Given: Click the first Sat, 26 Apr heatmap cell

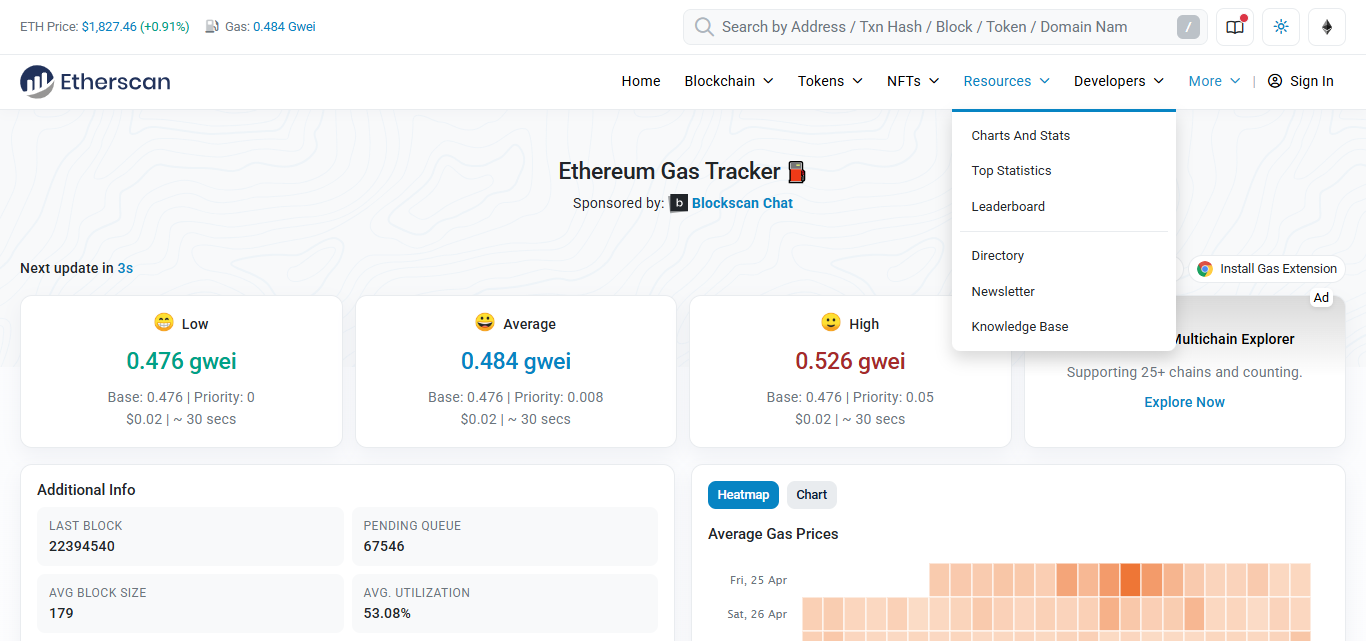Looking at the screenshot, I should (x=812, y=614).
